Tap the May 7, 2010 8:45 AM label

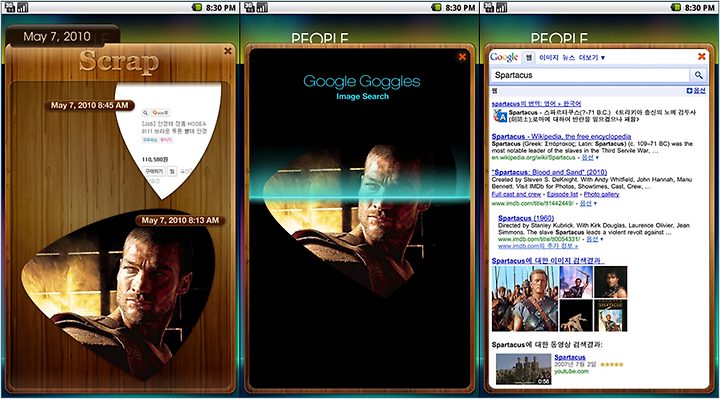[90, 105]
